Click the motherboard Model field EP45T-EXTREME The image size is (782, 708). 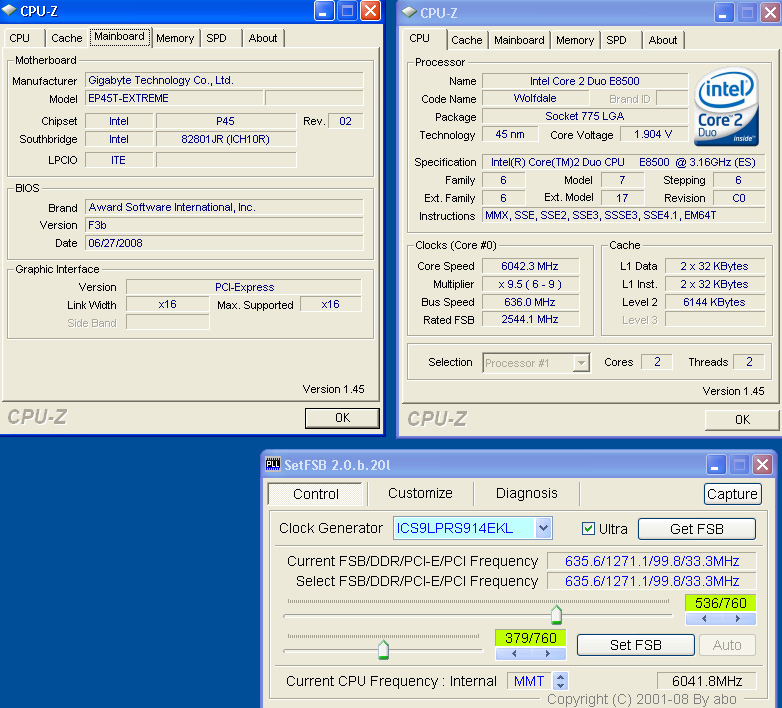coord(174,98)
